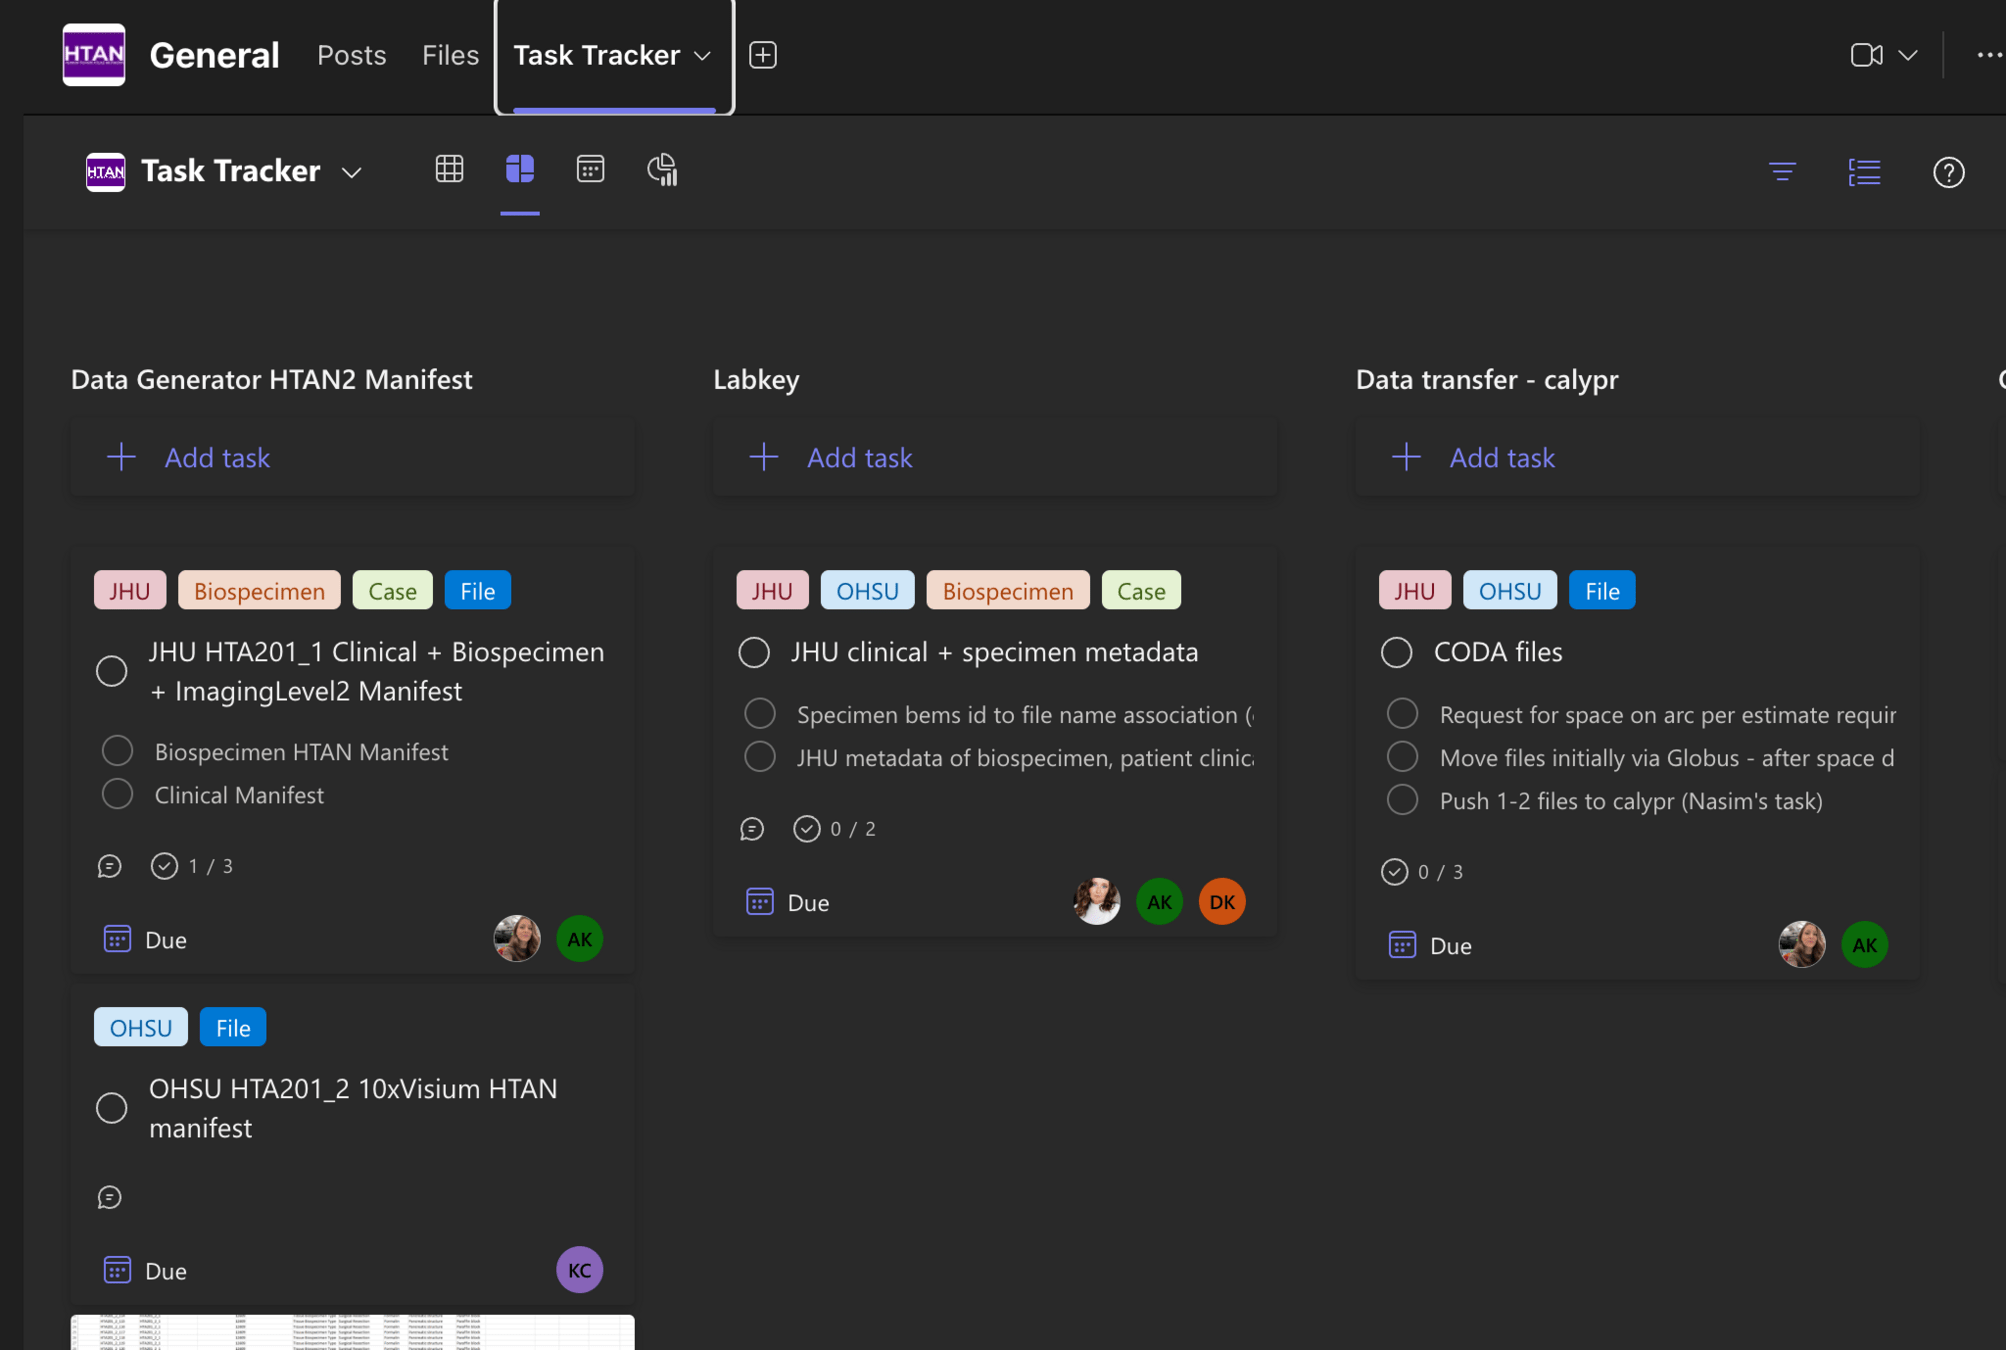
Task: Switch to the Posts tab
Action: coord(351,55)
